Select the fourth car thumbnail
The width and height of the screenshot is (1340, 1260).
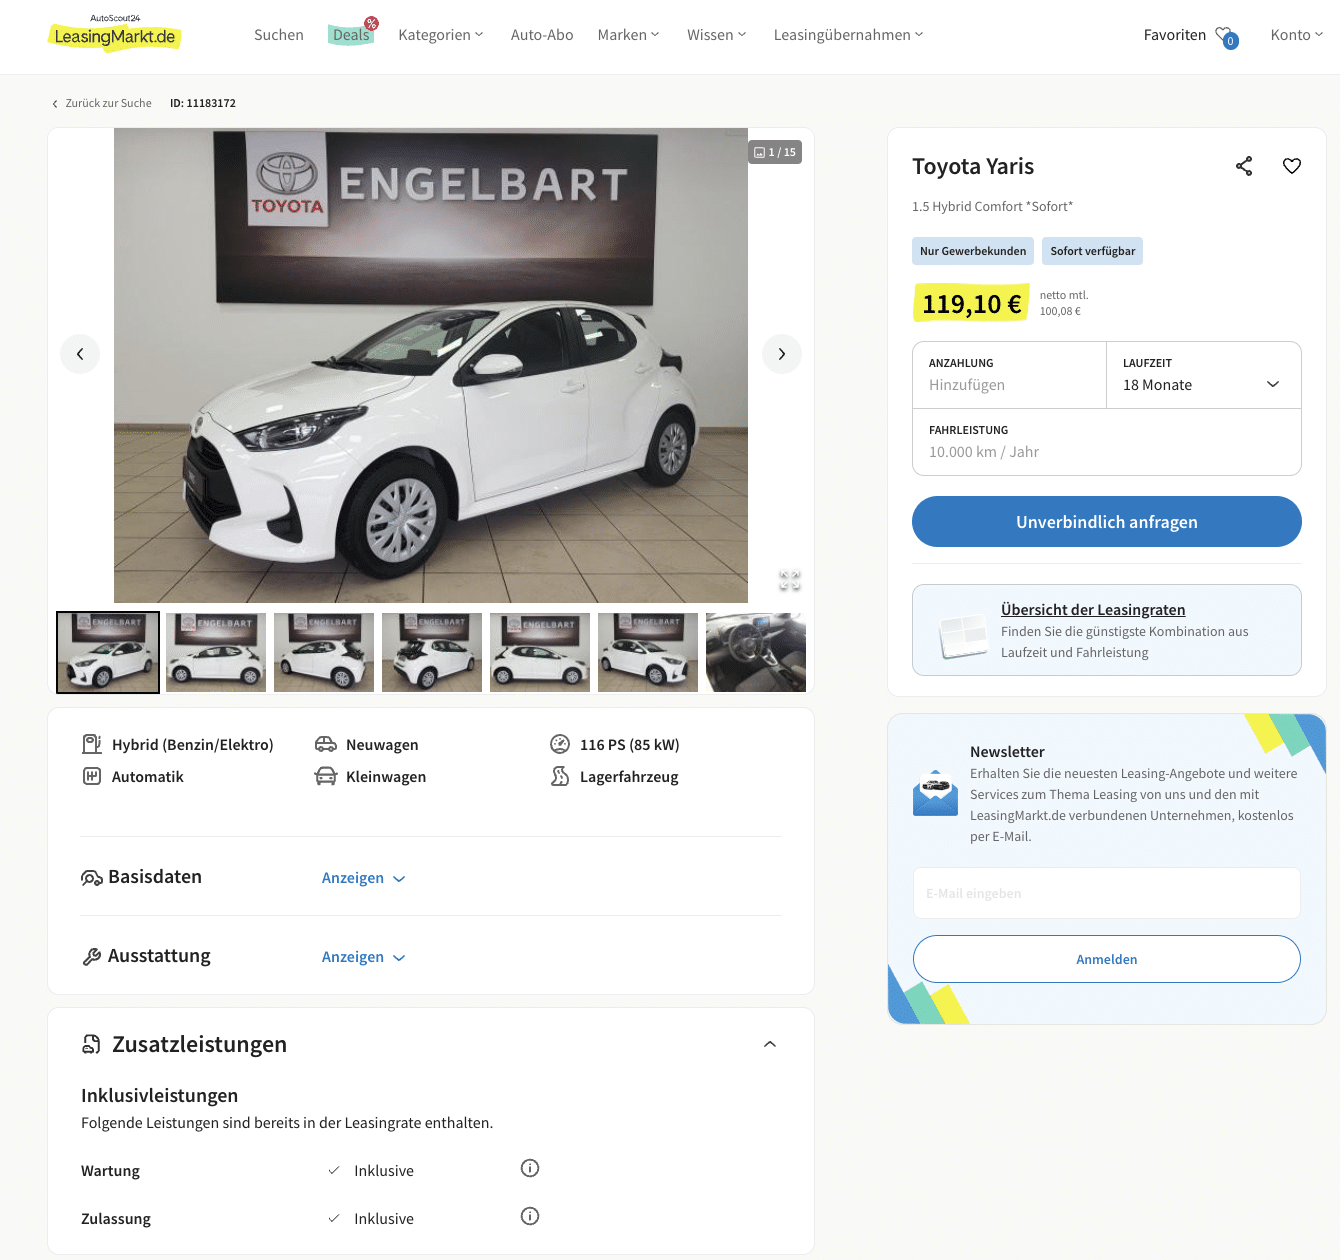tap(432, 652)
